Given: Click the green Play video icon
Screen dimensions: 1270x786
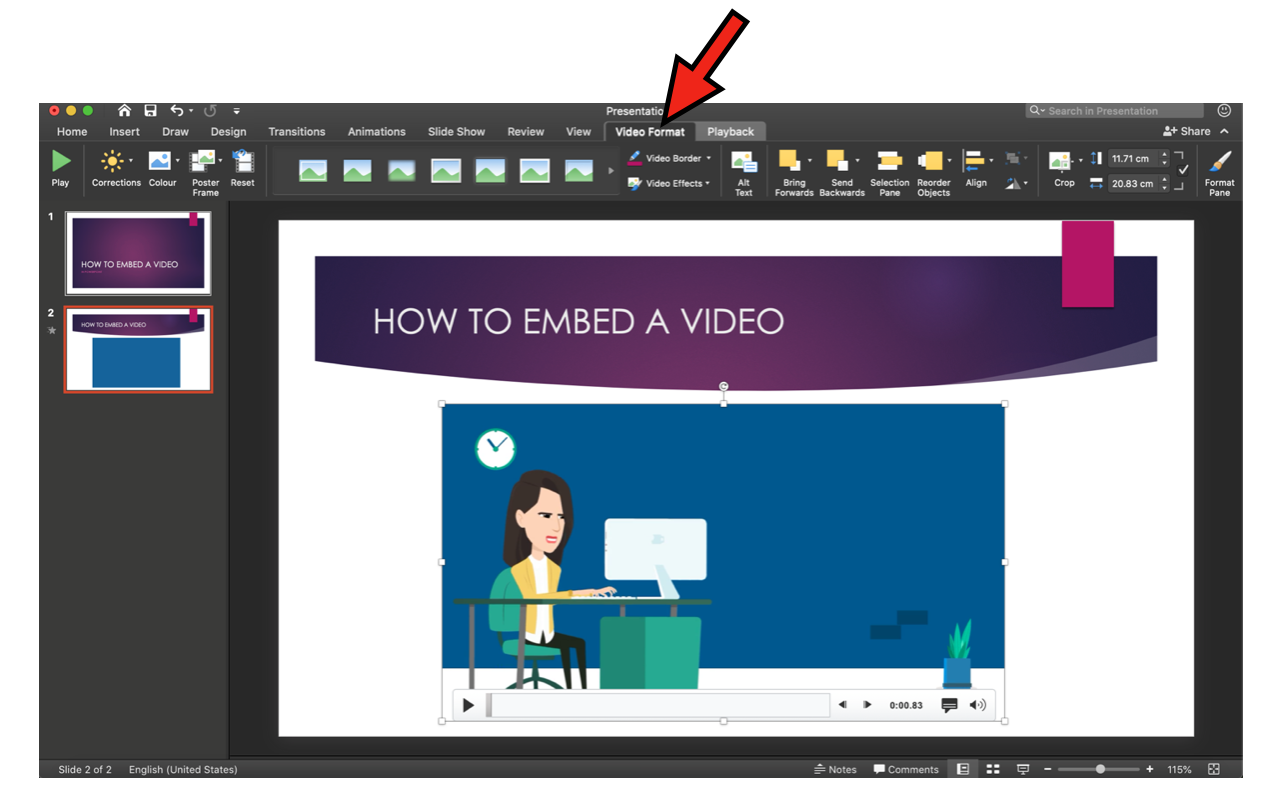Looking at the screenshot, I should coord(61,161).
